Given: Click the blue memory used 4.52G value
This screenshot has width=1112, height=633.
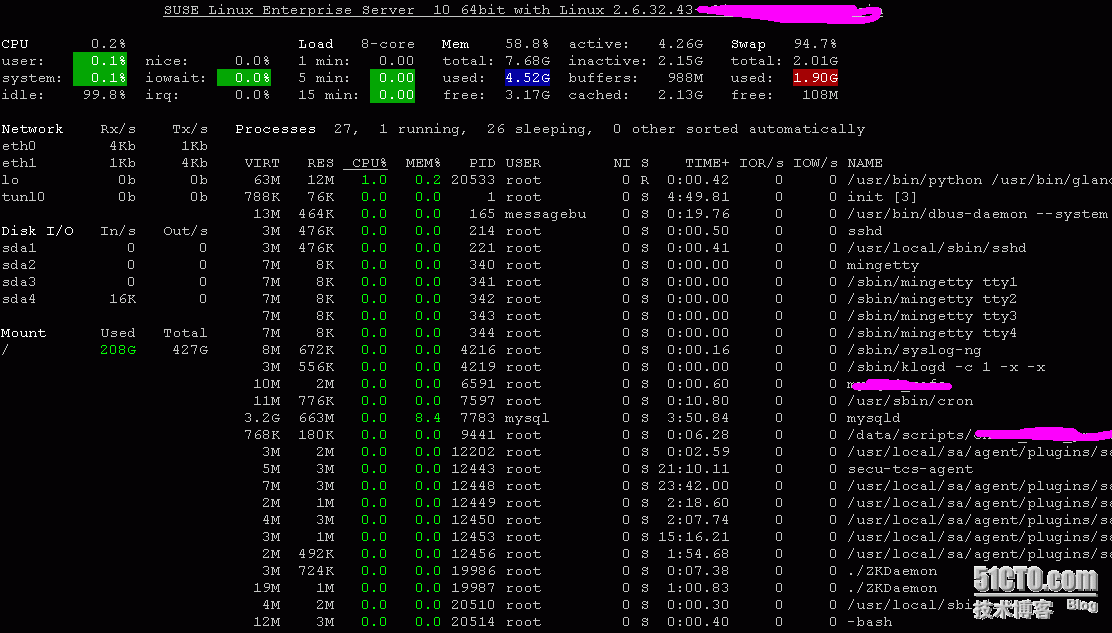Looking at the screenshot, I should pos(526,78).
